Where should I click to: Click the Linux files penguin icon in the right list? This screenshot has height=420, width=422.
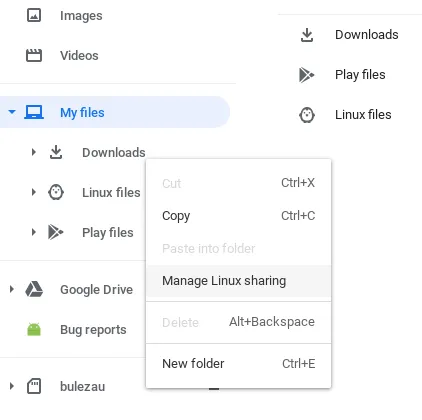click(x=307, y=115)
